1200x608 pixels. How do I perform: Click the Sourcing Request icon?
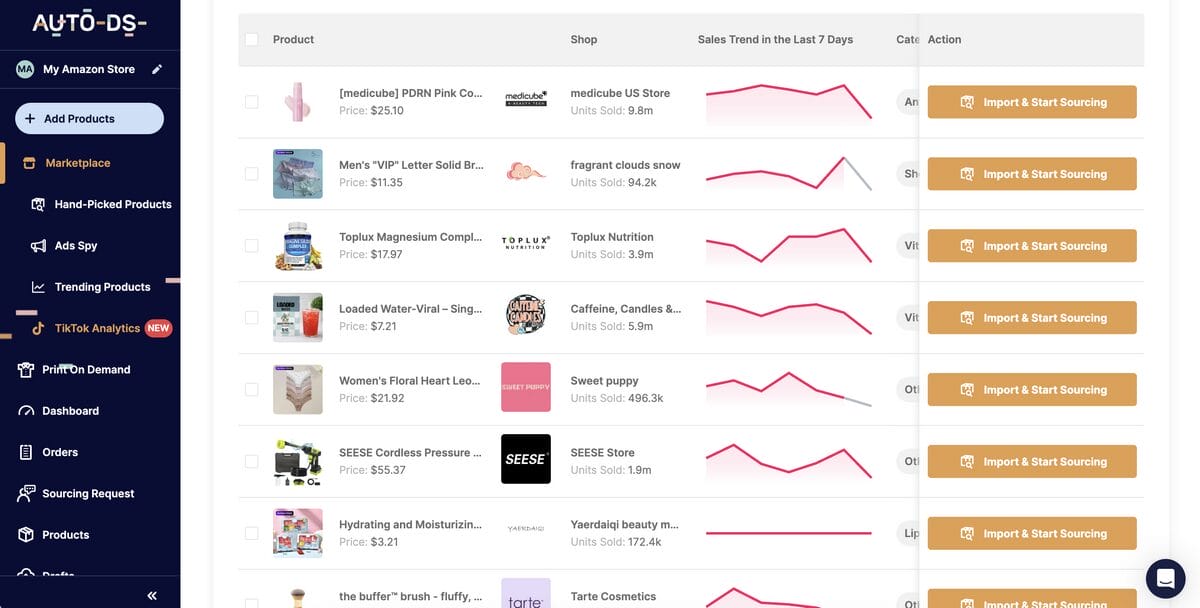coord(26,494)
